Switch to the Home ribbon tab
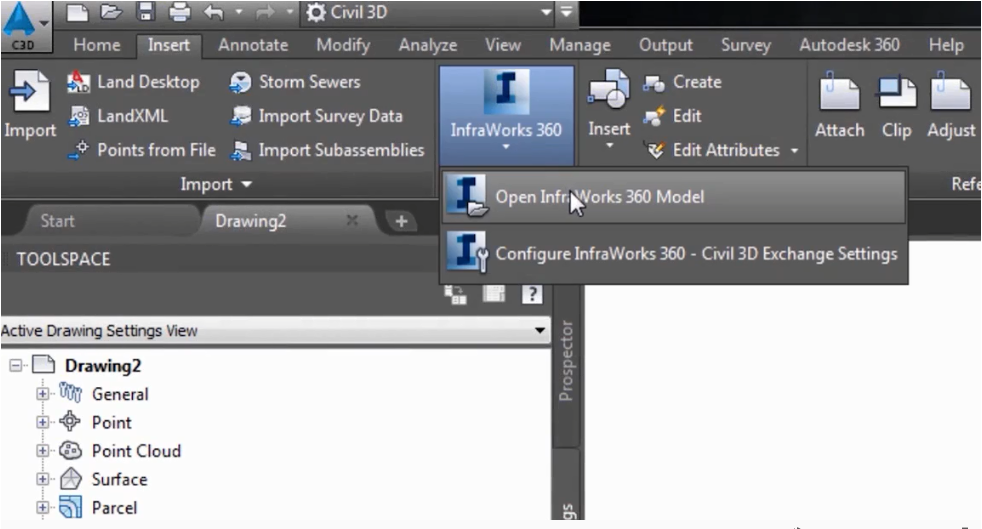 (x=96, y=45)
